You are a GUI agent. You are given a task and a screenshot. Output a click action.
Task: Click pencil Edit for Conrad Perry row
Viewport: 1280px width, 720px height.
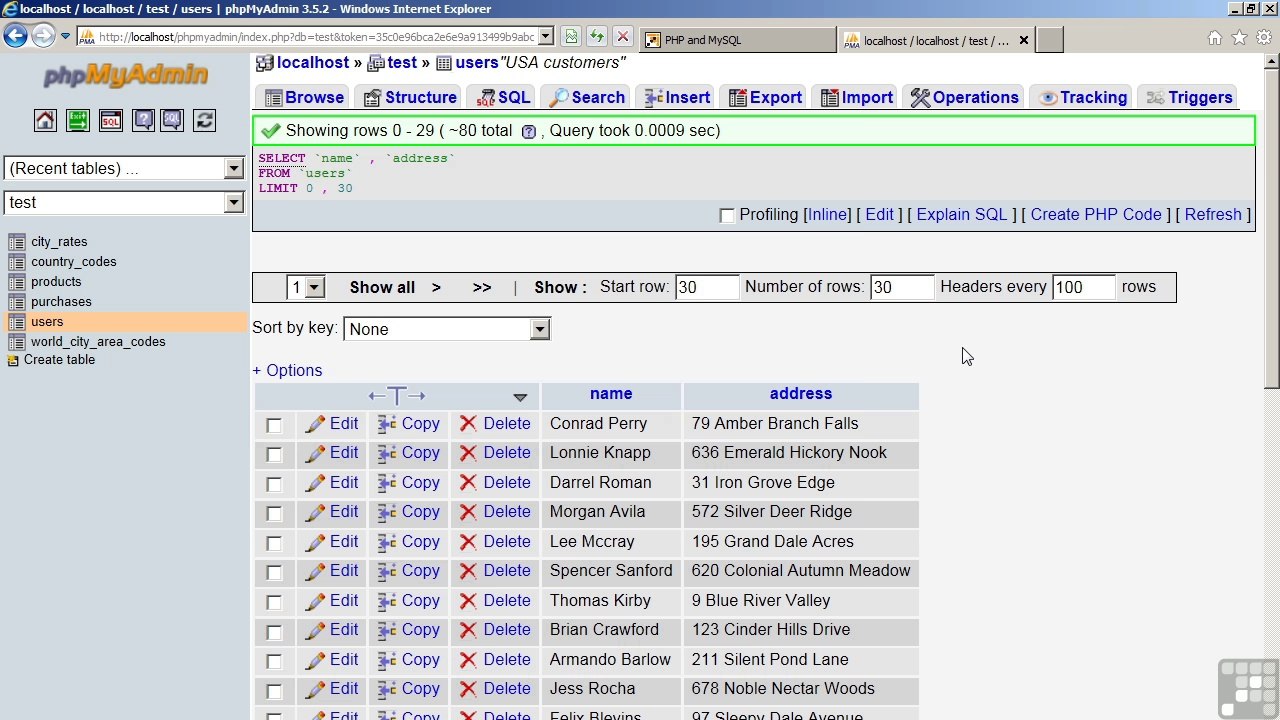point(332,424)
